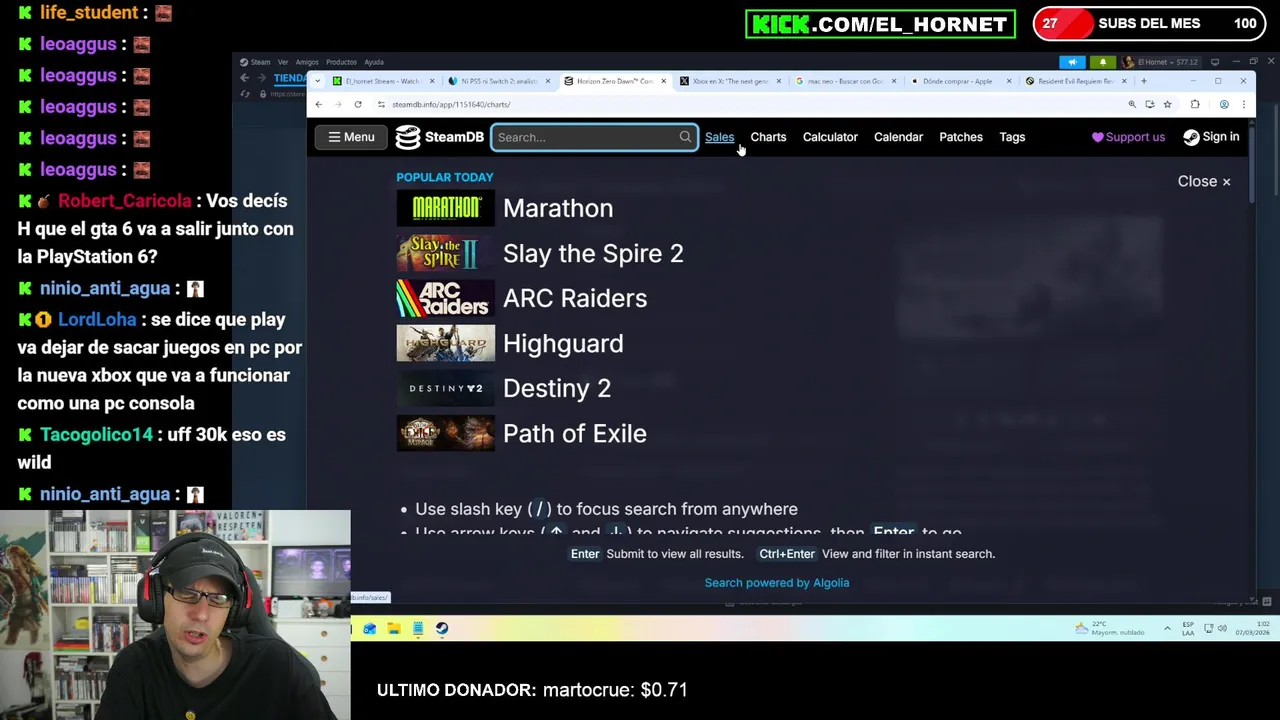Click the Destiny 2 thumbnail
Screen dimensions: 1280x720
tap(445, 388)
